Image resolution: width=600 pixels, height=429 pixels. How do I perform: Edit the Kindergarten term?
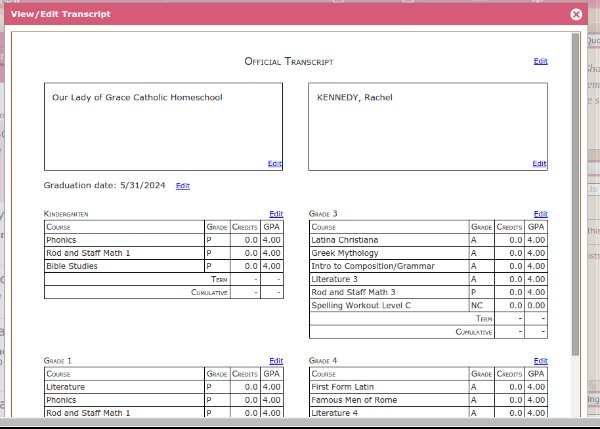tap(276, 214)
